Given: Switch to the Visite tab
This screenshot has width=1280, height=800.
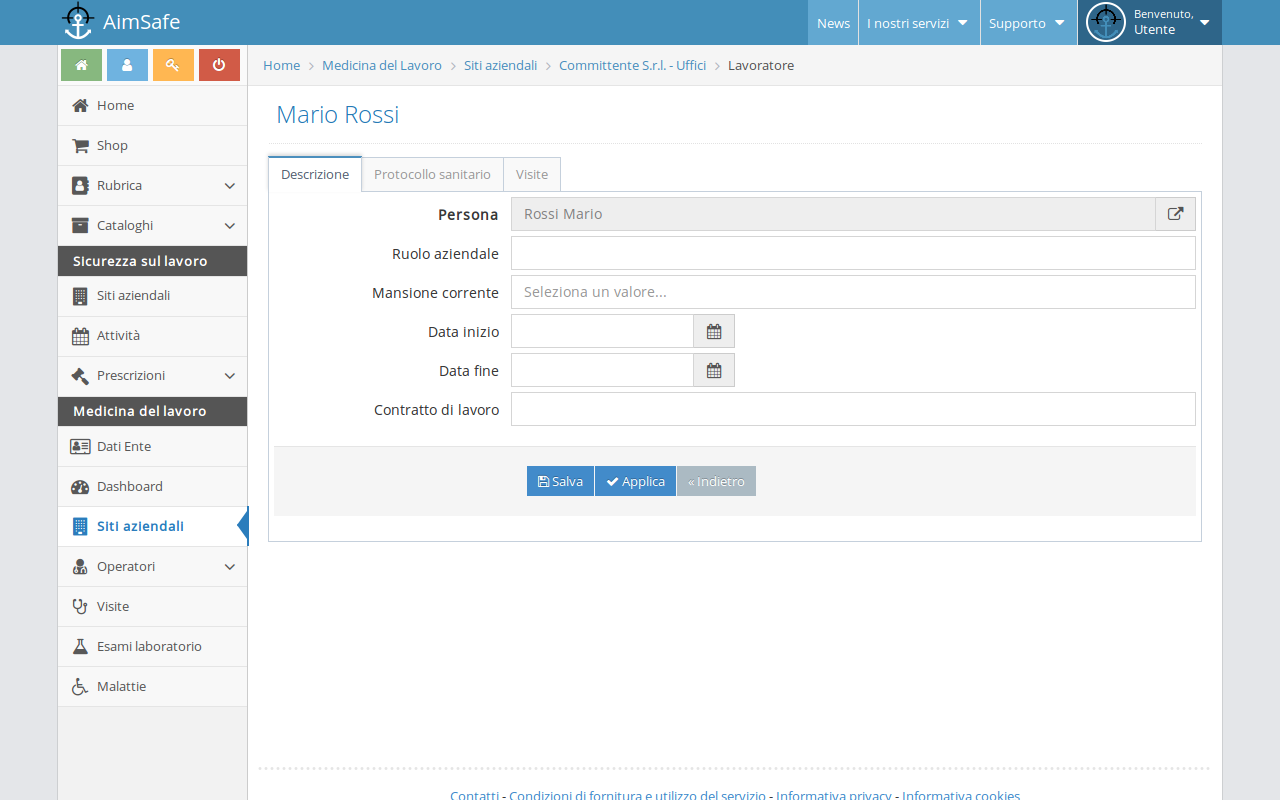Looking at the screenshot, I should pyautogui.click(x=532, y=174).
